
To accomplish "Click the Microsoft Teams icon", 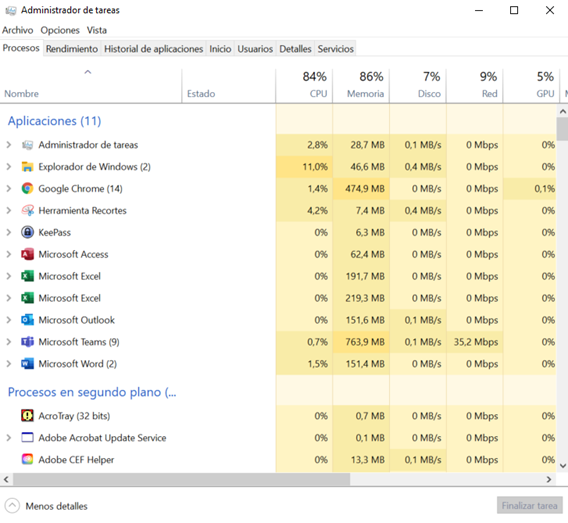I will point(28,342).
